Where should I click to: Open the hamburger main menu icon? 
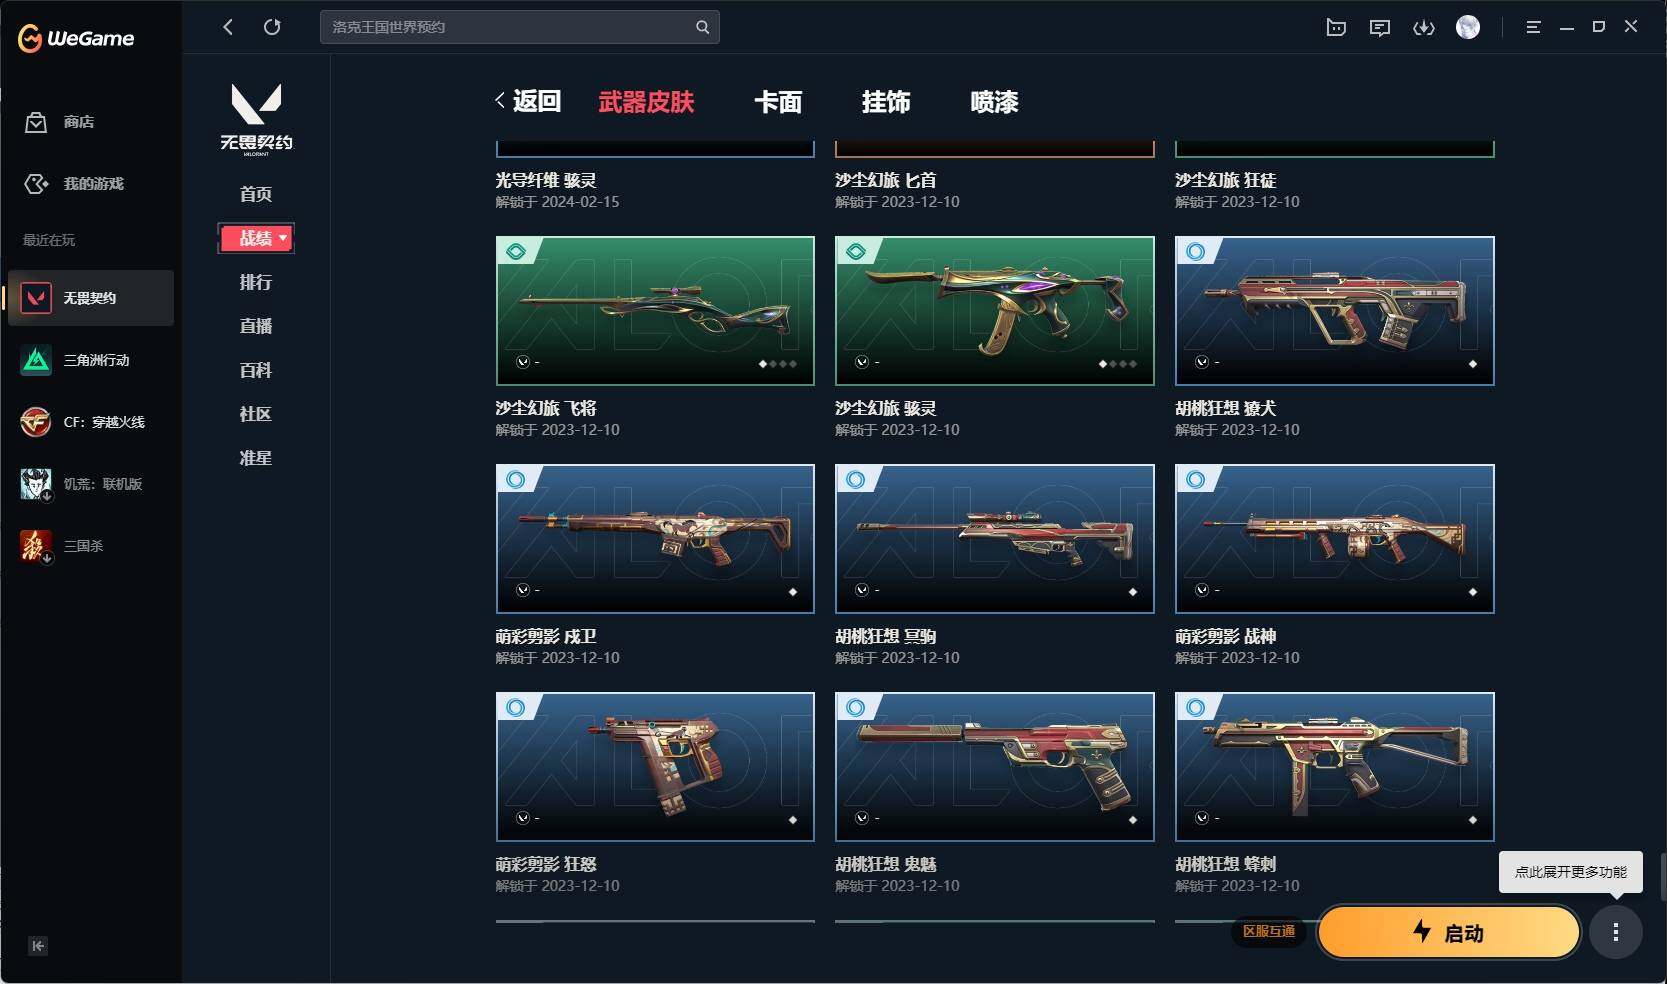click(x=1533, y=28)
